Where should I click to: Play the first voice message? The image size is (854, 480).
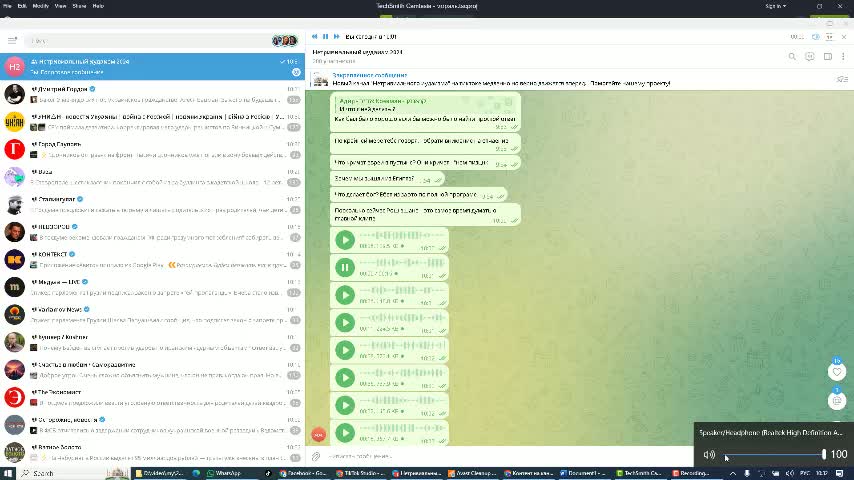click(345, 240)
